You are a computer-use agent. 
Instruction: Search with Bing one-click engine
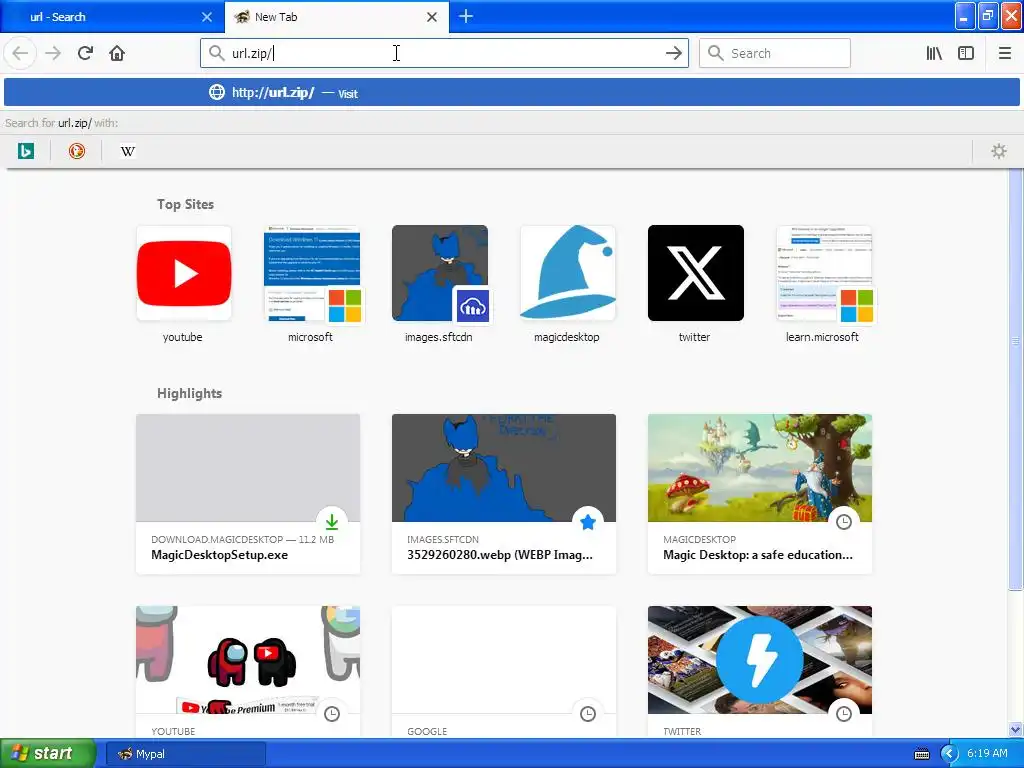point(25,152)
